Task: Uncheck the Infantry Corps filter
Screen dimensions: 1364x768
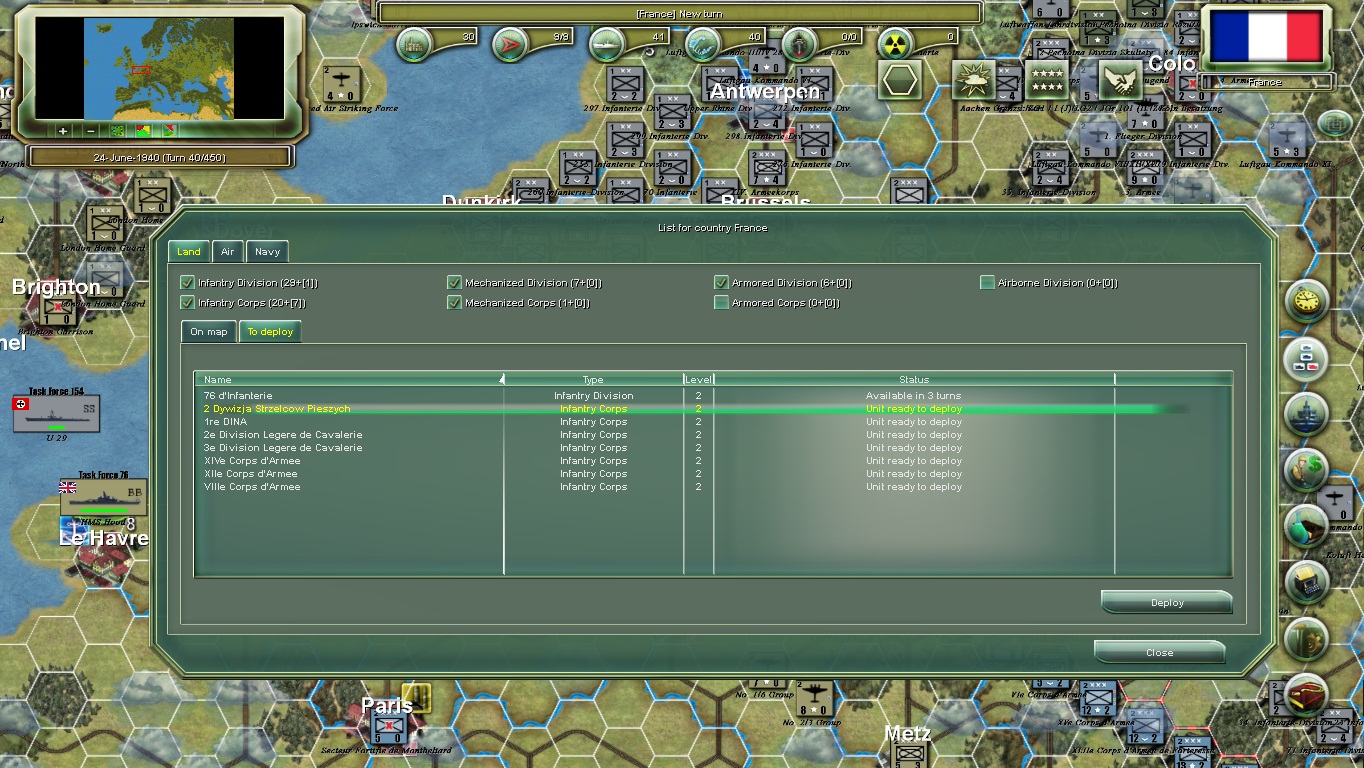Action: [x=187, y=302]
